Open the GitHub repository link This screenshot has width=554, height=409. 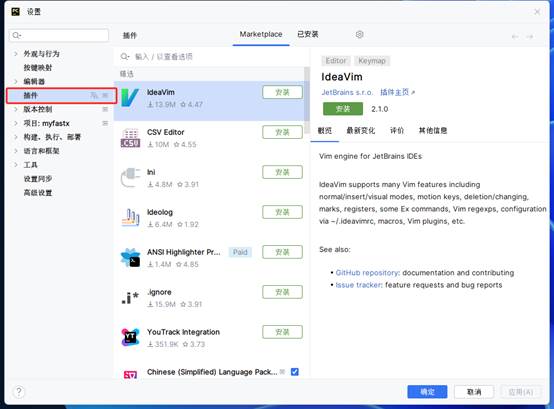coord(367,273)
